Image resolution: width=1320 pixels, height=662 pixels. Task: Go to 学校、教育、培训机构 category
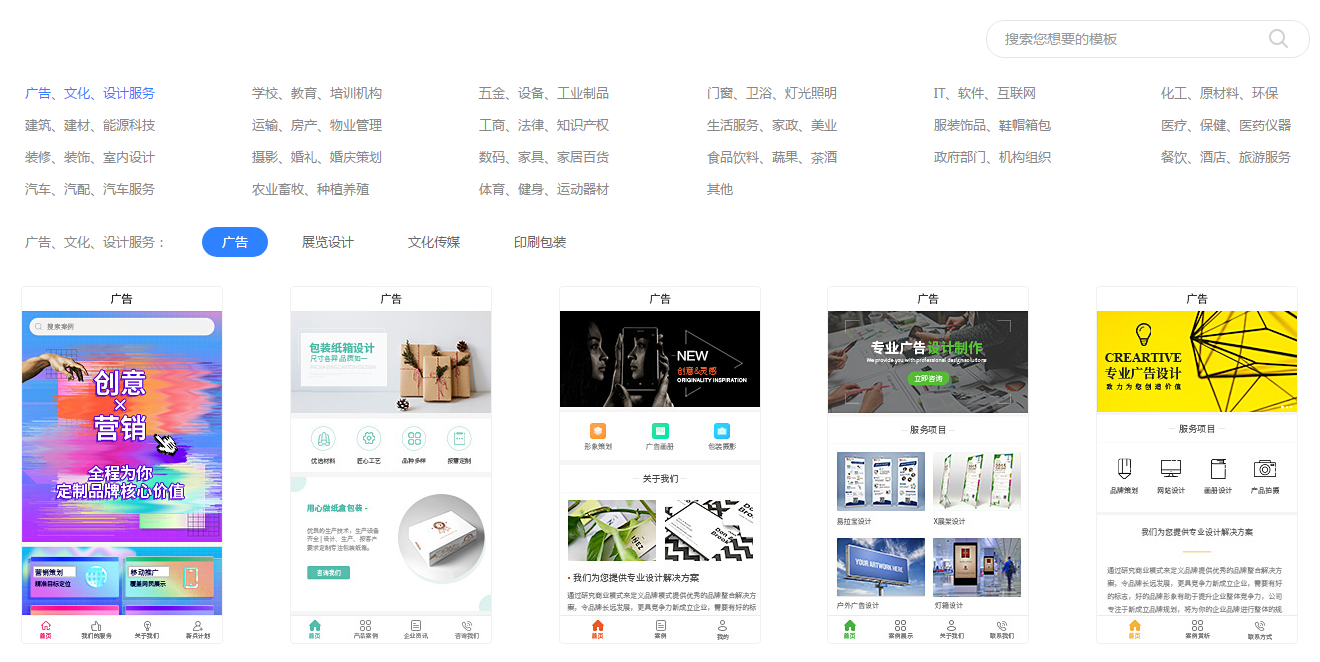pyautogui.click(x=317, y=93)
